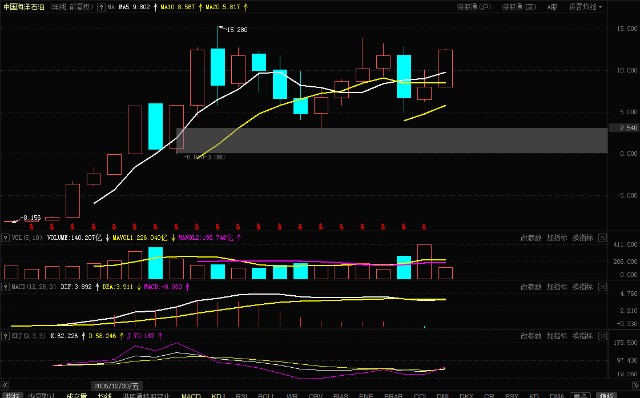Viewport: 640px width, 398px height.
Task: Open the 沪股通(SH) overlay option
Action: [473, 7]
